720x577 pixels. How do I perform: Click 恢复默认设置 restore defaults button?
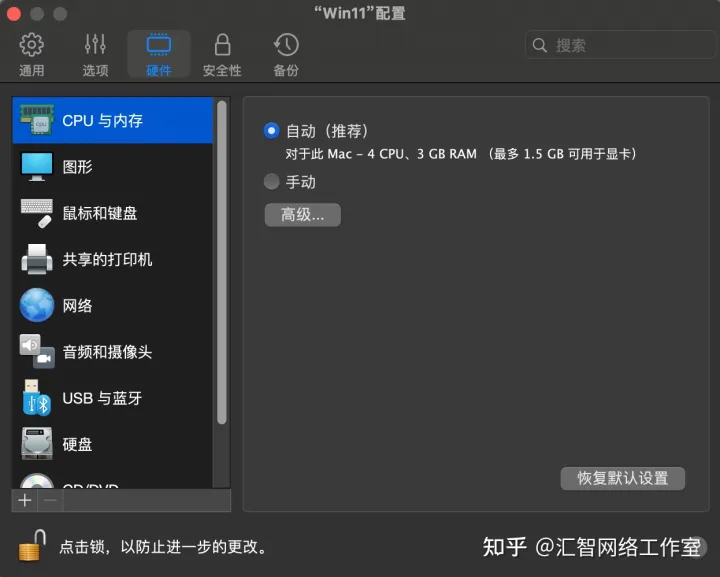tap(623, 478)
